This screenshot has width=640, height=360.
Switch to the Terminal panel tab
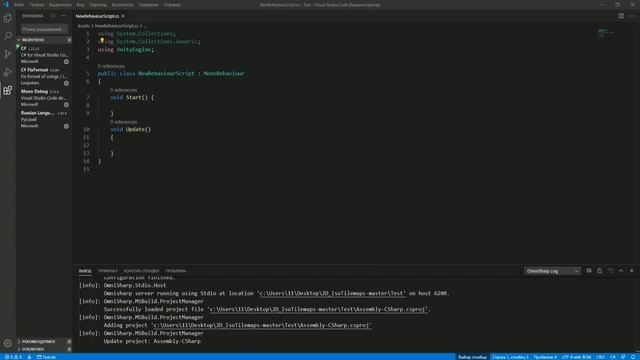108,271
